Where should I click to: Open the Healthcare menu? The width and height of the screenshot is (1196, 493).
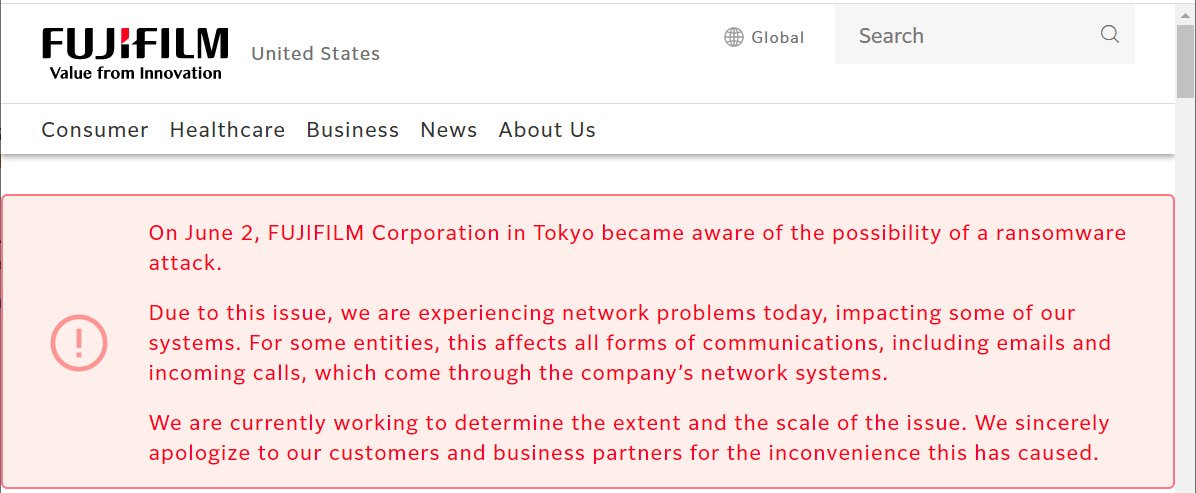pos(227,130)
